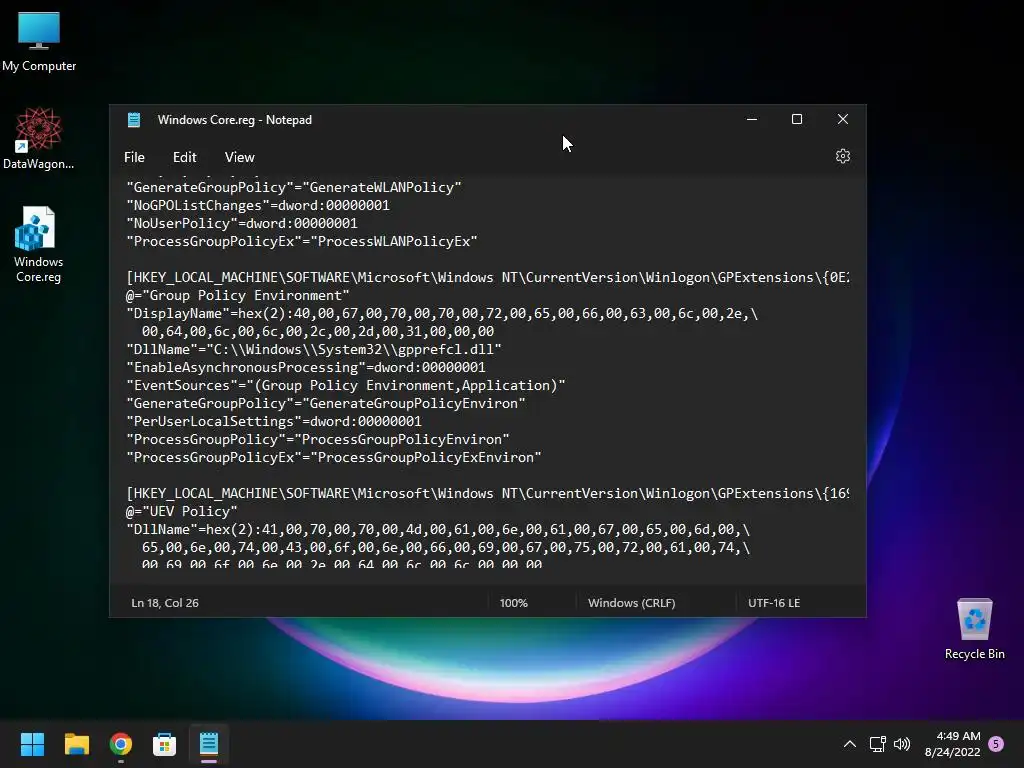Select the My Computer desktop icon
The height and width of the screenshot is (768, 1024).
(39, 42)
